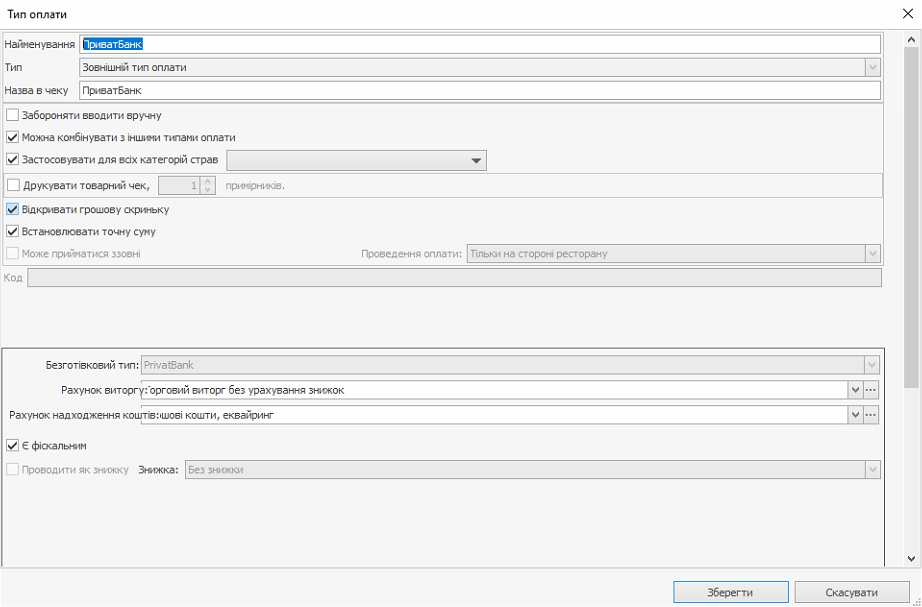Screen dimensions: 922x607
Task: Click Може прийматися ззовні checkbox
Action: click(12, 254)
